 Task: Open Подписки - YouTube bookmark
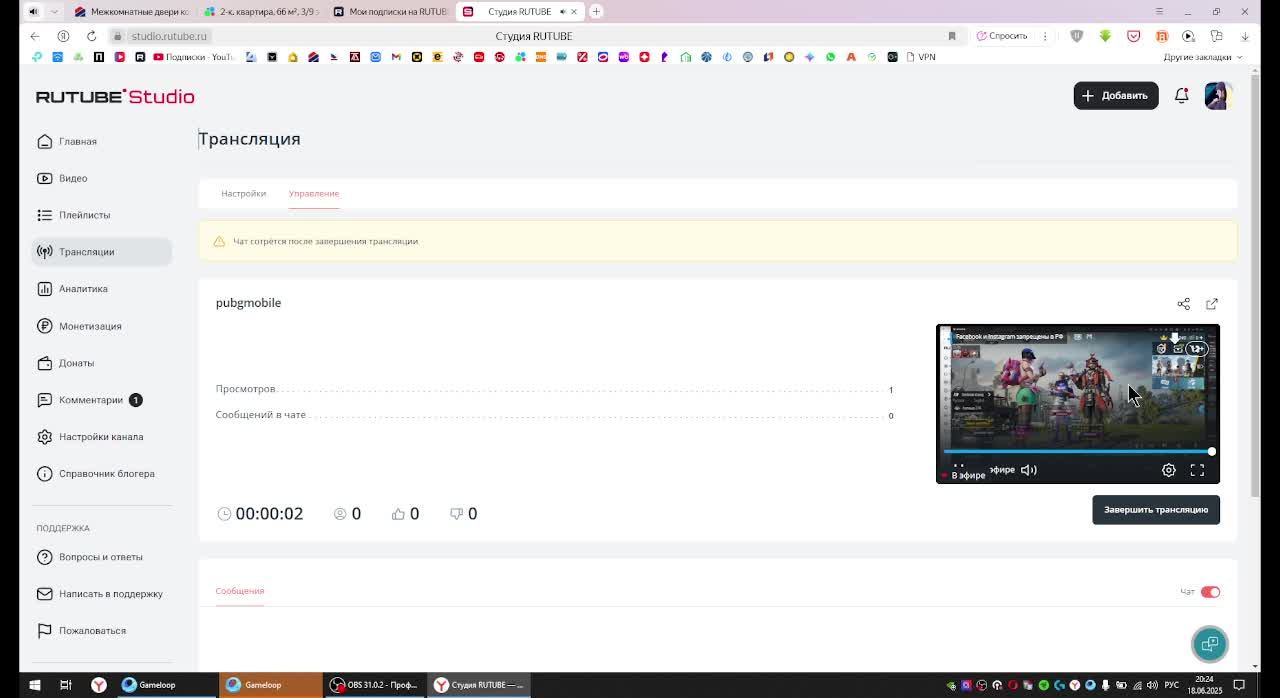pyautogui.click(x=192, y=57)
